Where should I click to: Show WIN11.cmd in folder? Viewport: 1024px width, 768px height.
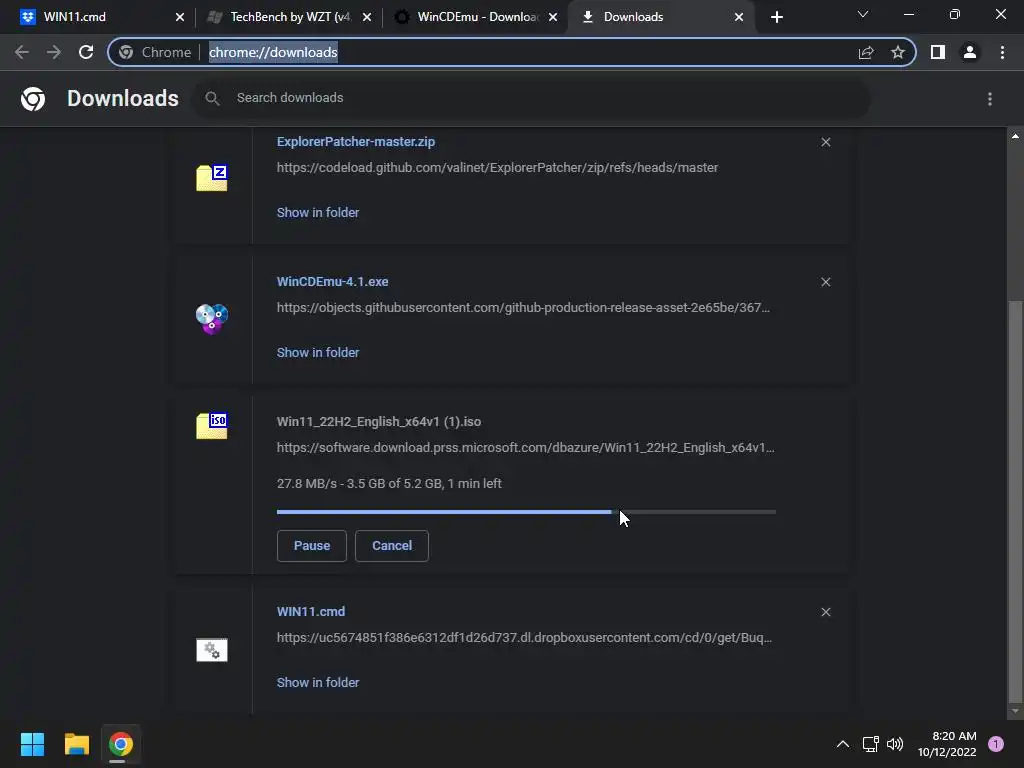[x=318, y=682]
